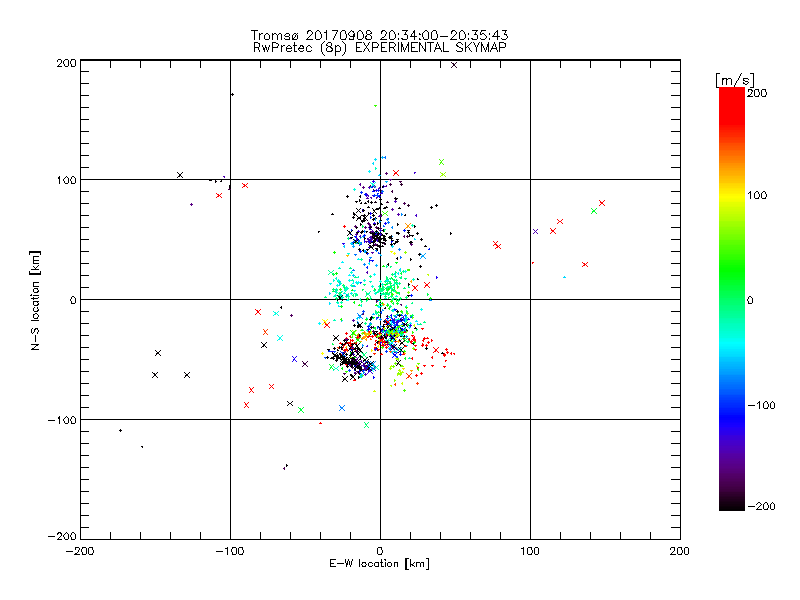Click the colorbar label '100'
800x600 pixels.
pos(757,195)
